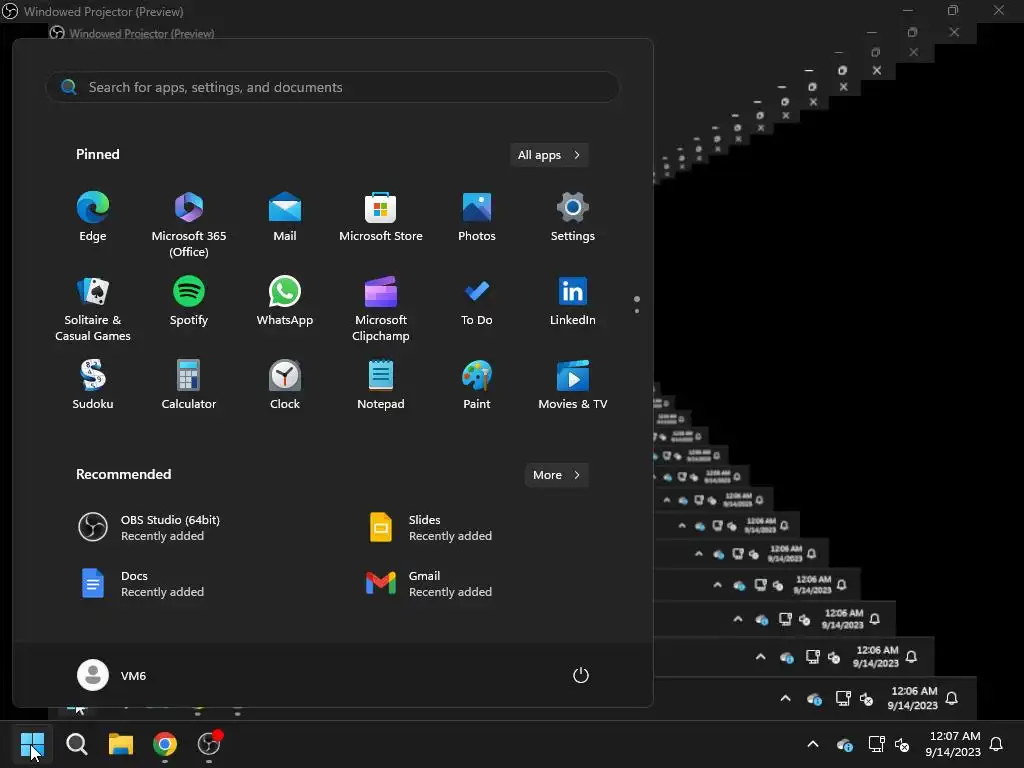Click 'Windowed Projector (Preview)' outer title text
Image resolution: width=1024 pixels, height=768 pixels.
coord(103,12)
